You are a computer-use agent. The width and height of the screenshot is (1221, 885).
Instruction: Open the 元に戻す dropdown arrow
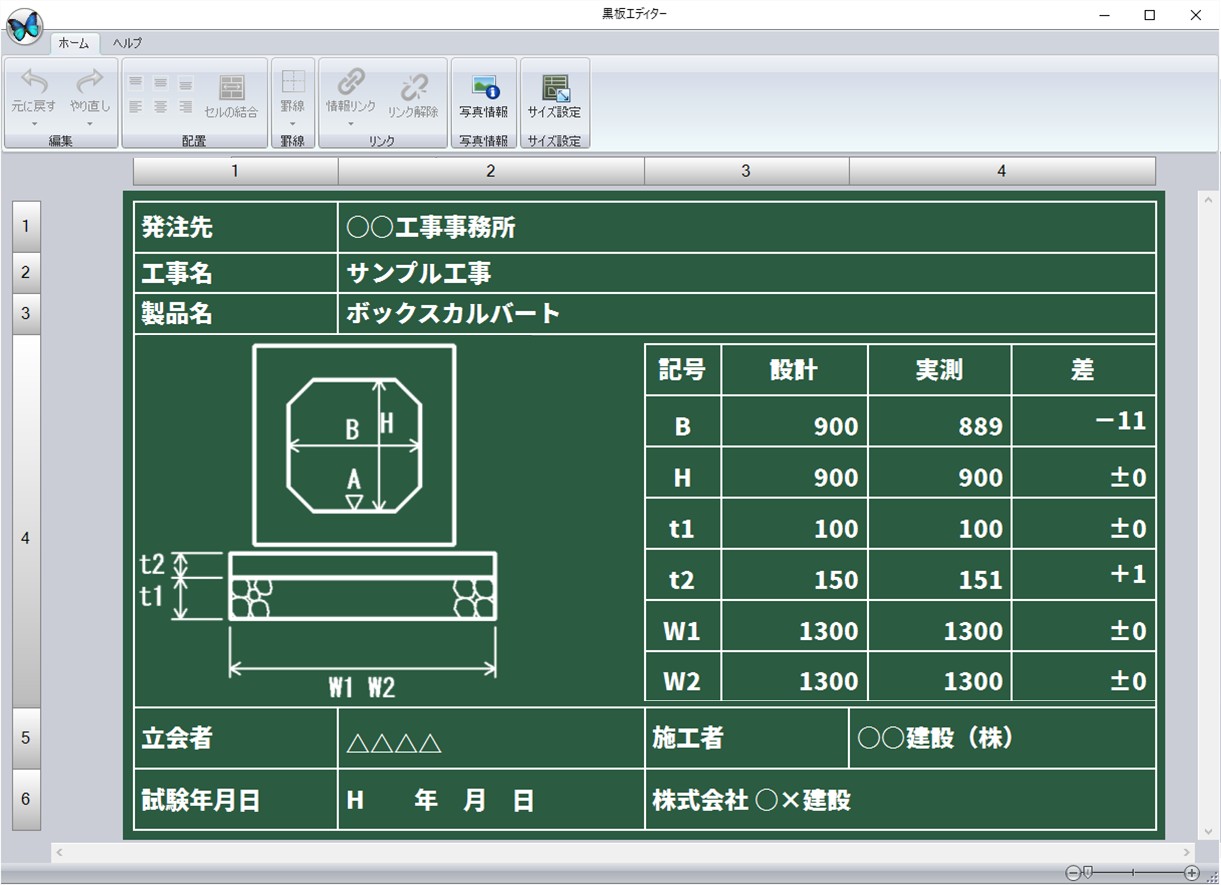[x=34, y=124]
